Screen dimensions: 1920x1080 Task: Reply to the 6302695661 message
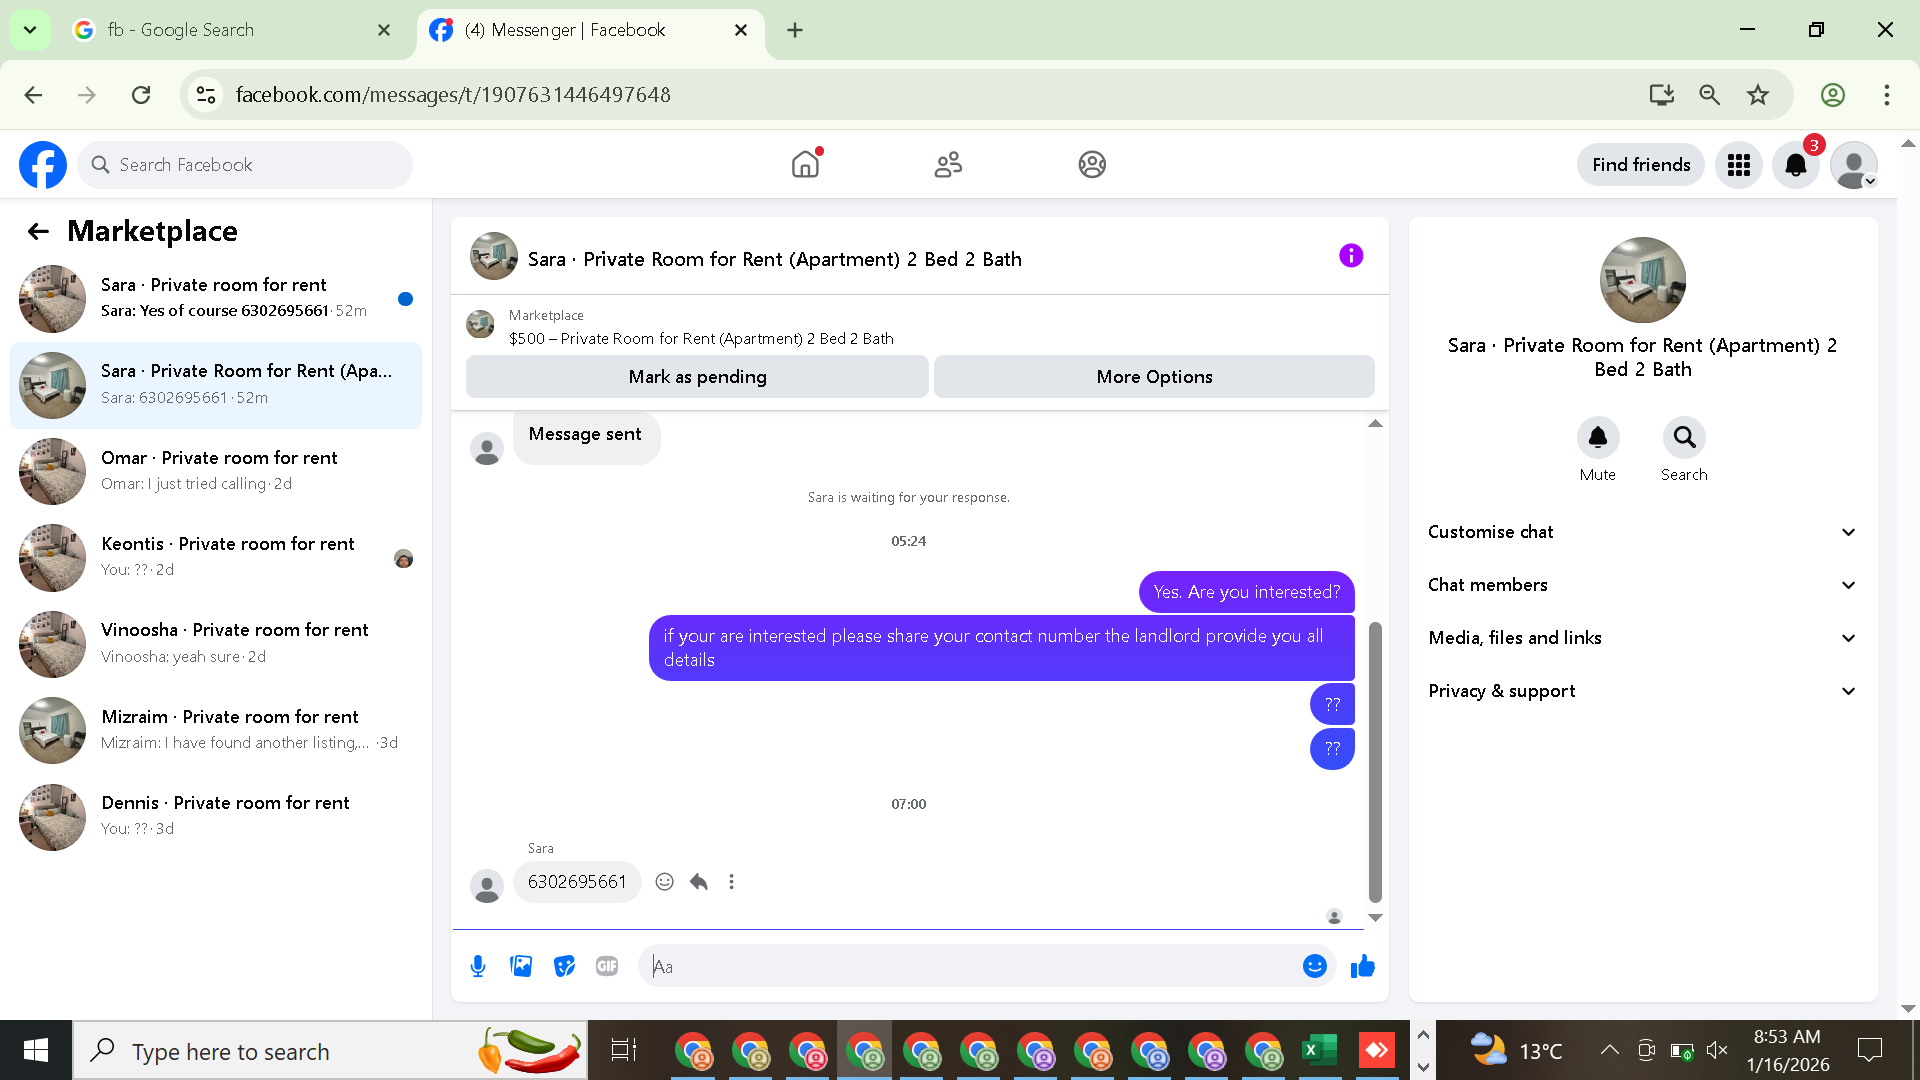pyautogui.click(x=699, y=882)
